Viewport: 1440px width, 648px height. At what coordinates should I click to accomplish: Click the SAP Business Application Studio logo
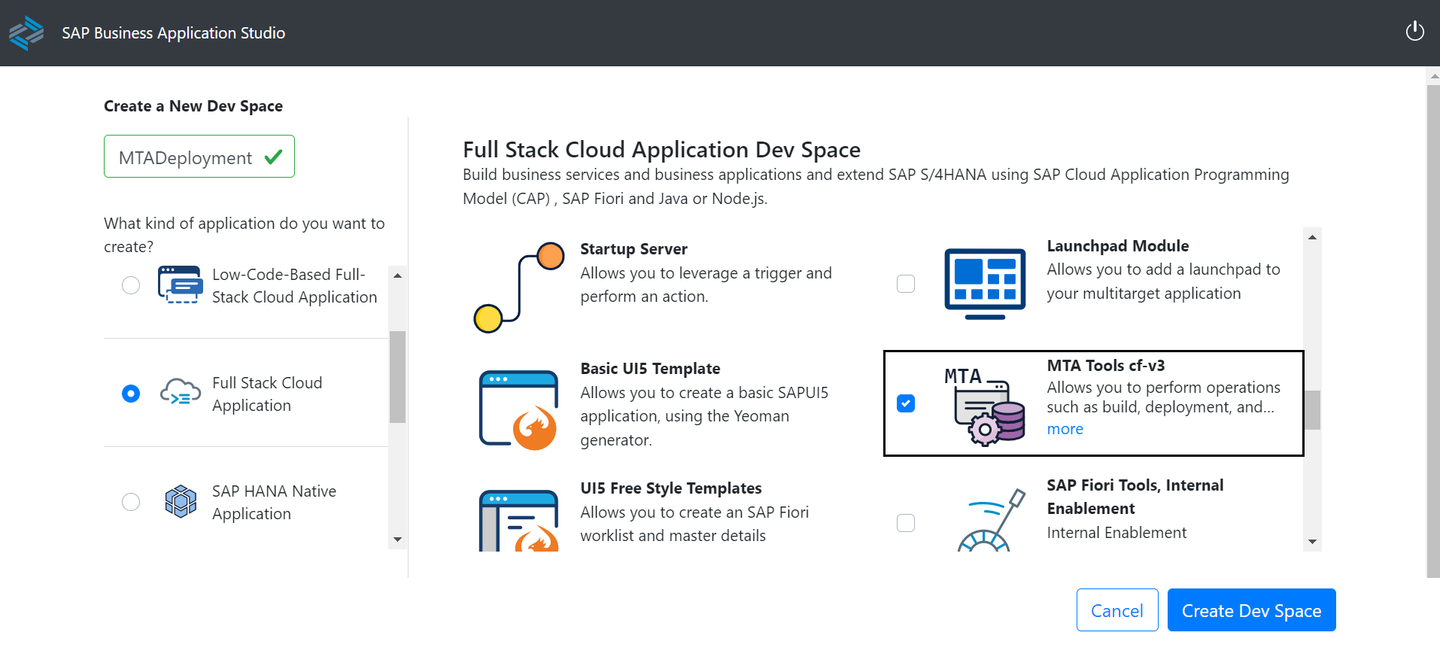tap(26, 33)
